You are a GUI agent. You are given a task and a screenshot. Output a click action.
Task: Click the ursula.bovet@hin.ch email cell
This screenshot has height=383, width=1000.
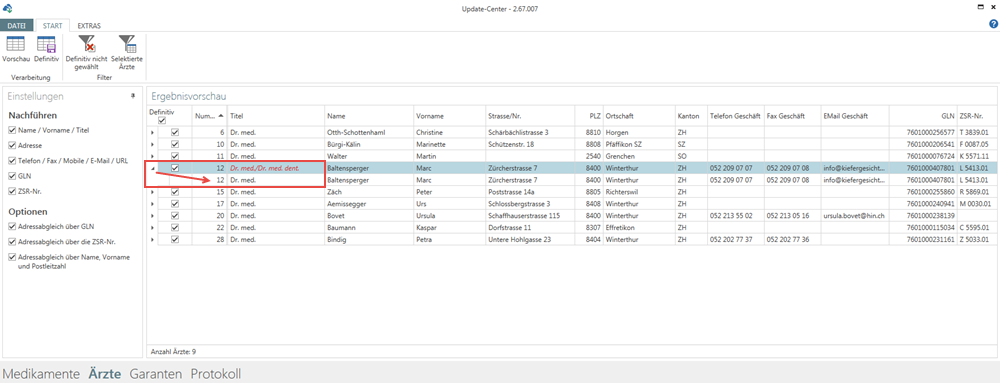click(855, 215)
